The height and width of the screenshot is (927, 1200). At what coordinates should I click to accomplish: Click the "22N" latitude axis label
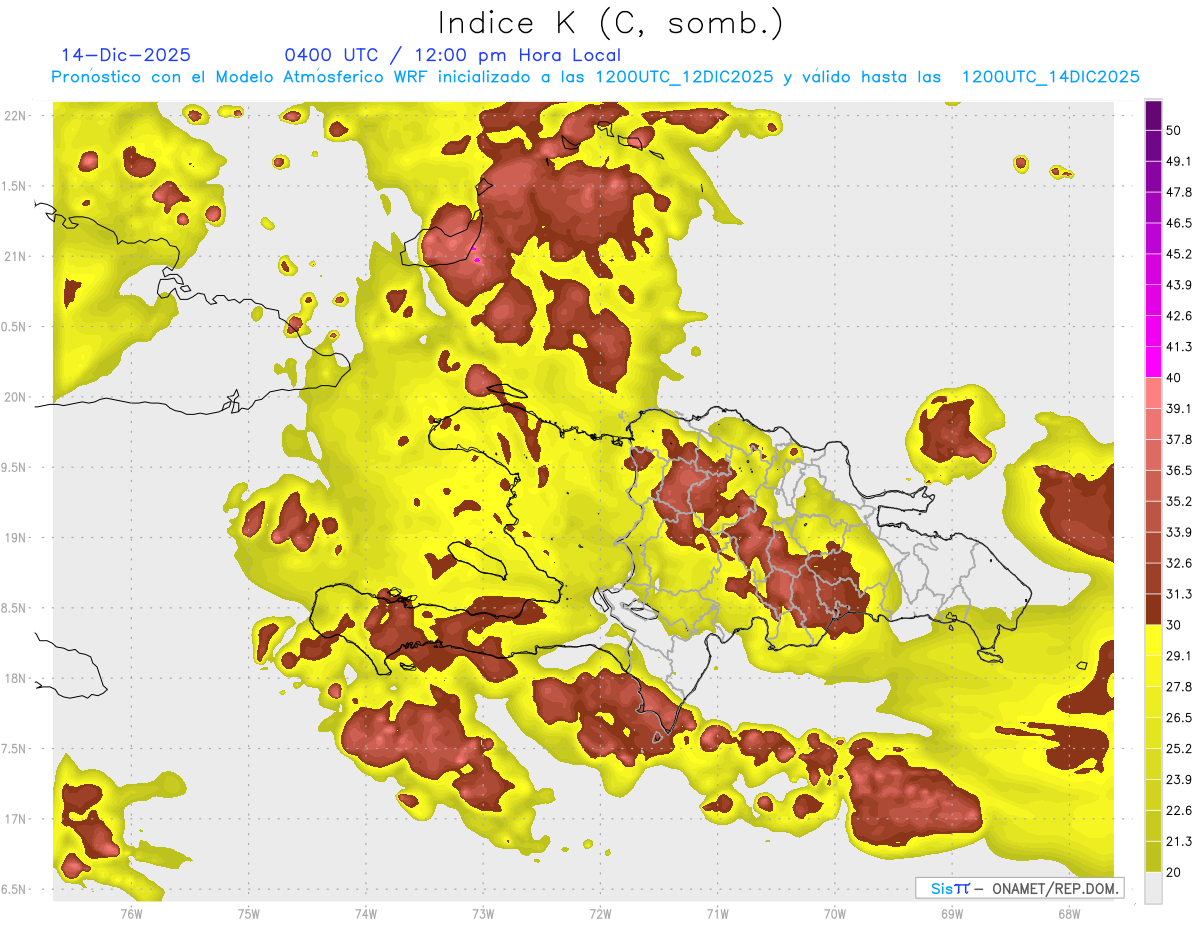[15, 115]
